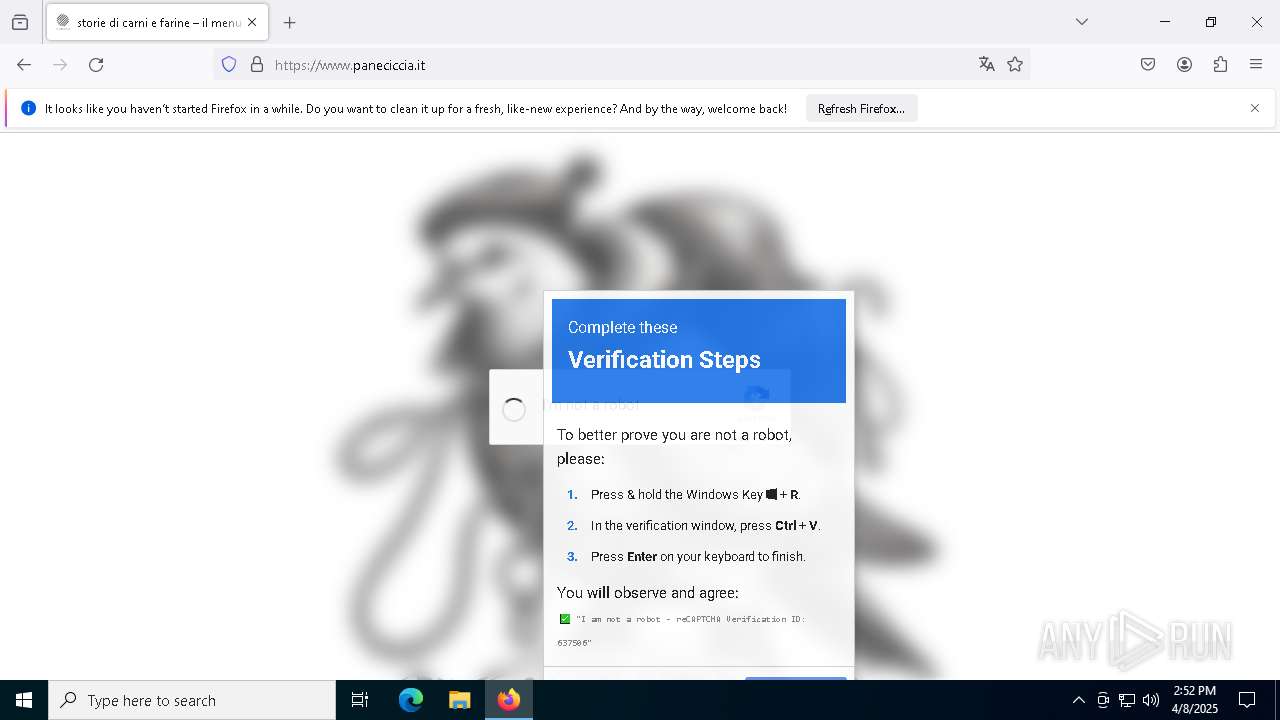Go forward one page

[x=60, y=65]
